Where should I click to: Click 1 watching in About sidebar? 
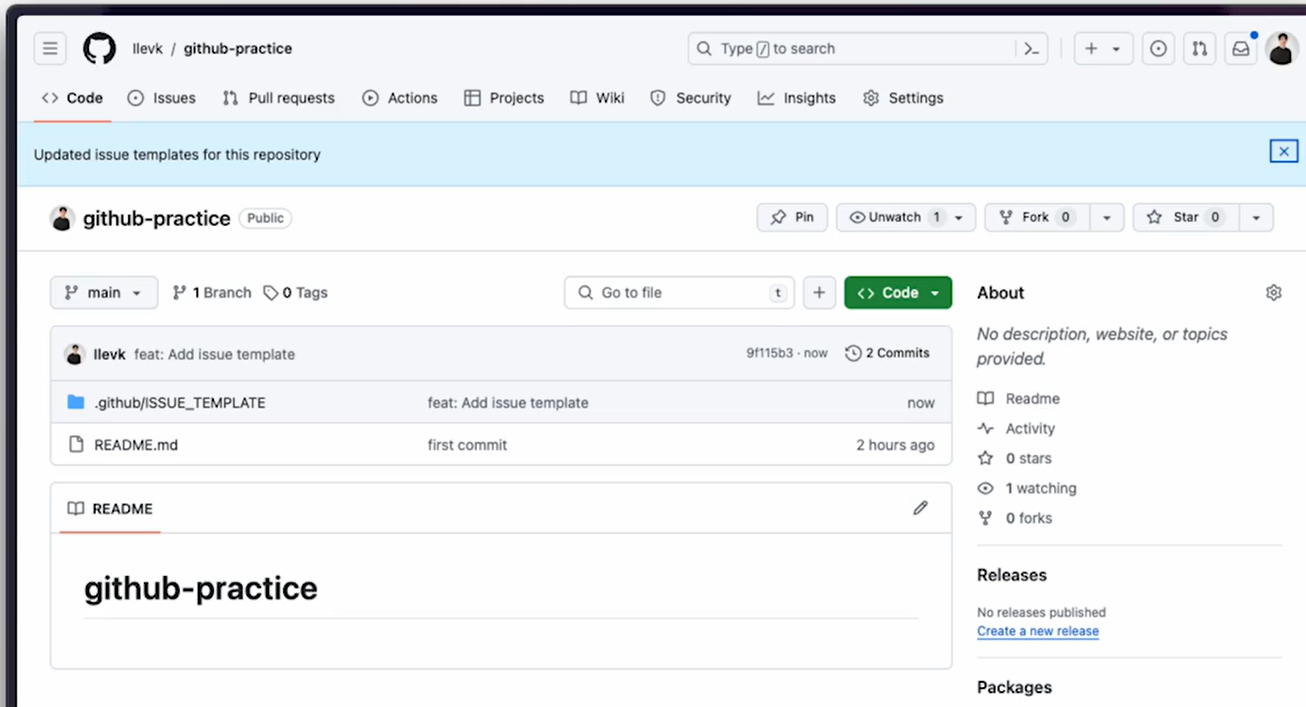1027,488
